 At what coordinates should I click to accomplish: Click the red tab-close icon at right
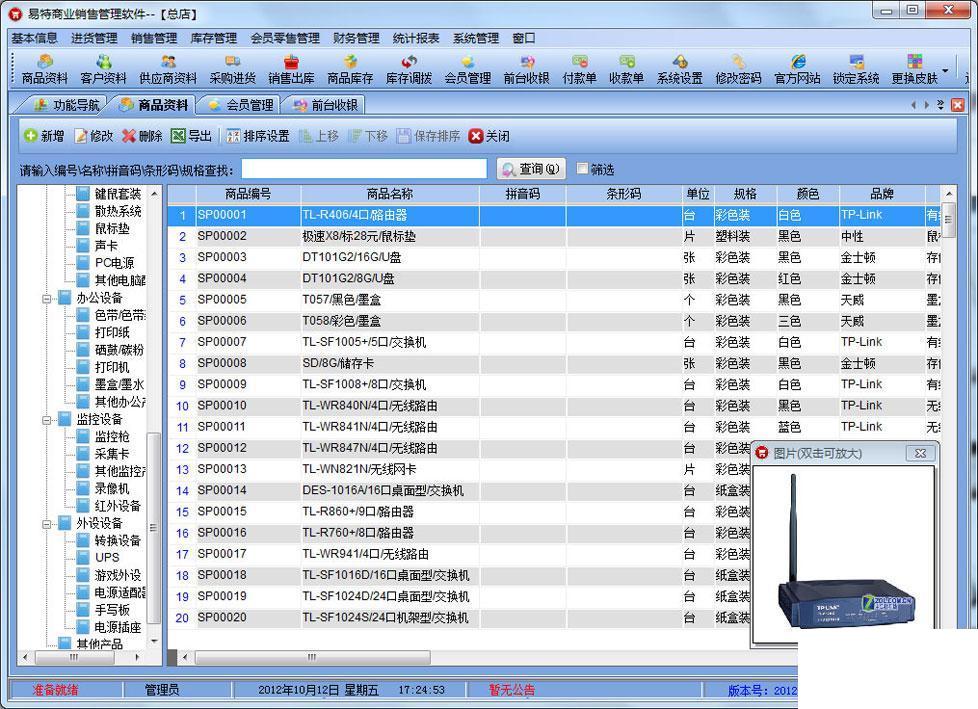pos(957,105)
